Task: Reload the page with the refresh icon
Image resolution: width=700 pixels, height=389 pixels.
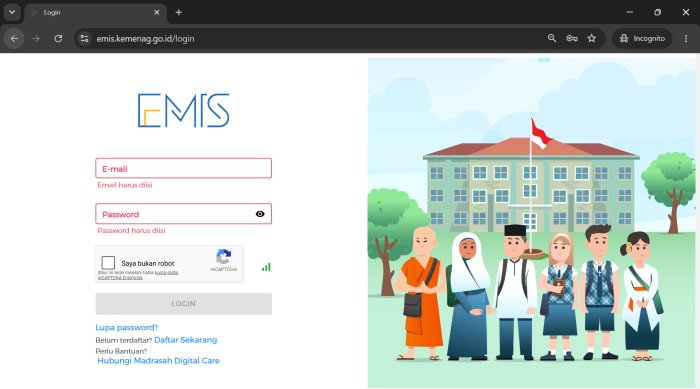Action: click(58, 38)
